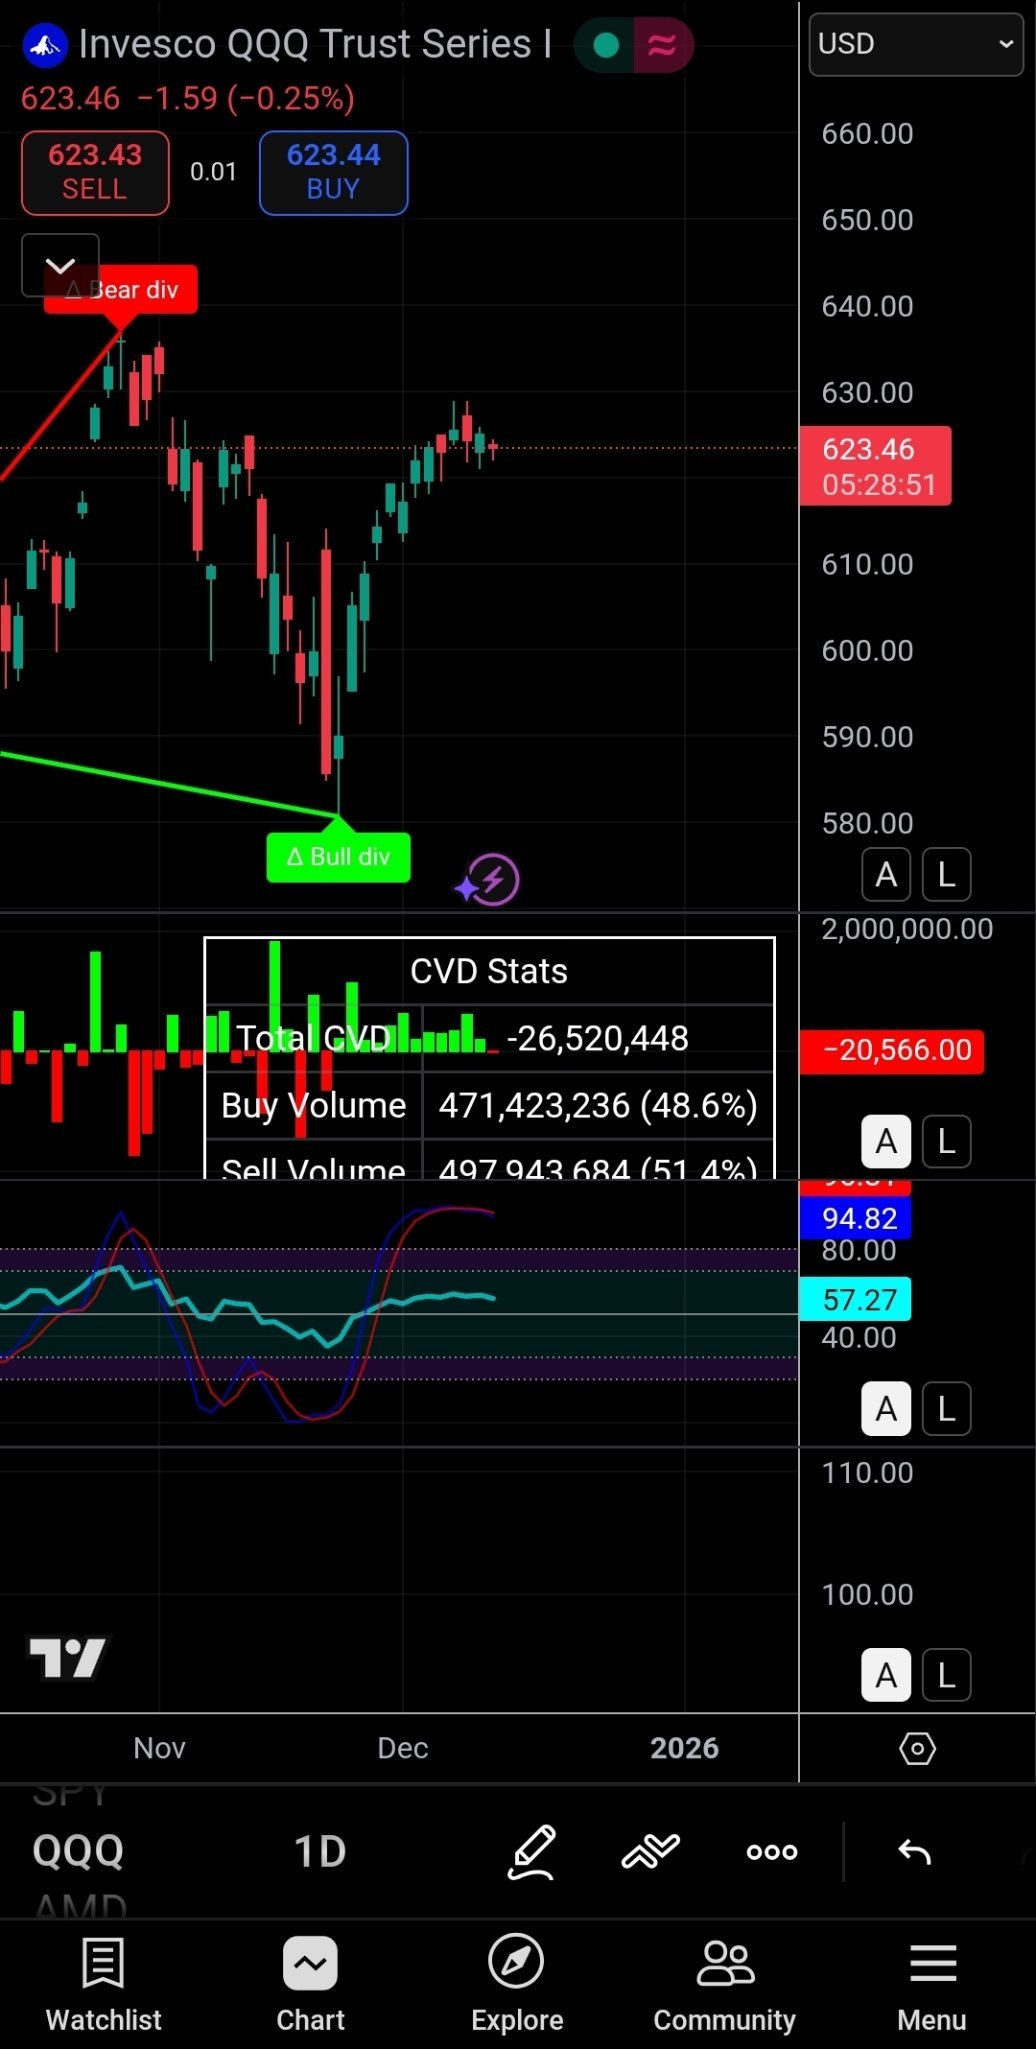Screen dimensions: 1036x2049
Task: Tap the 0.01 spread value
Action: tap(214, 172)
